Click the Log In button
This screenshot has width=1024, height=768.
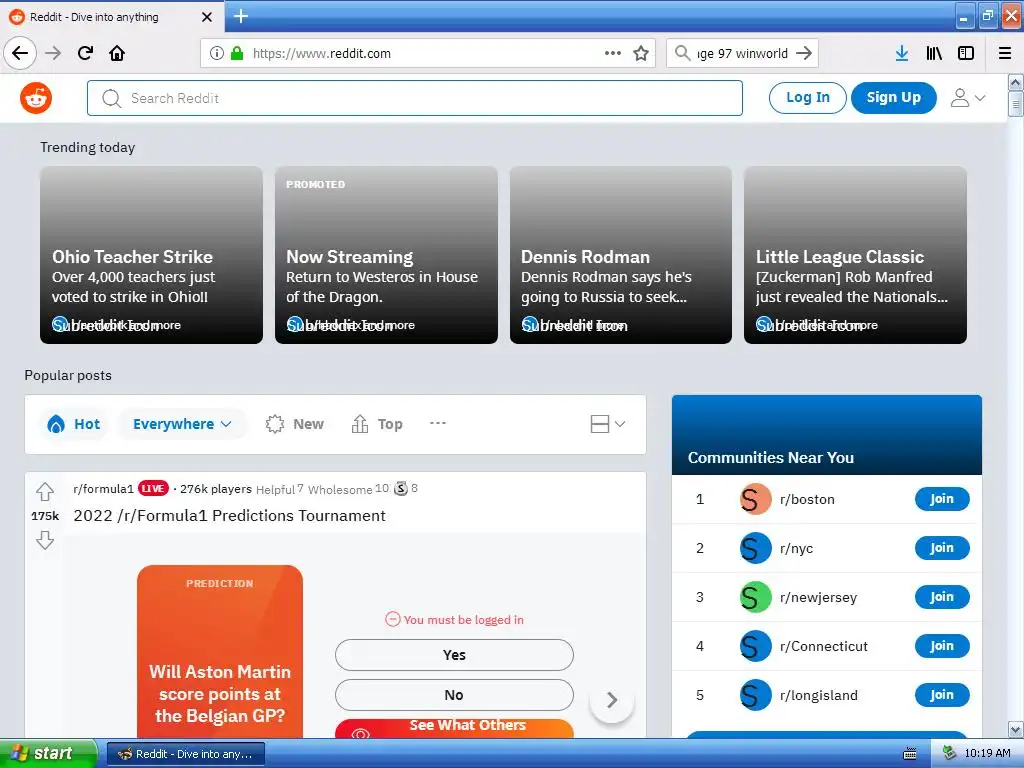[808, 98]
